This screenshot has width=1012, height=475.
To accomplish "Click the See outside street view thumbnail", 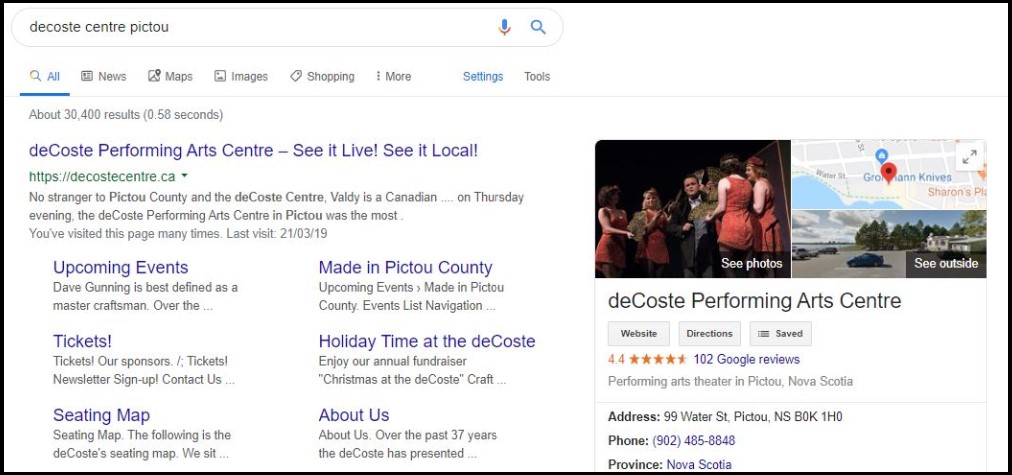I will point(889,244).
